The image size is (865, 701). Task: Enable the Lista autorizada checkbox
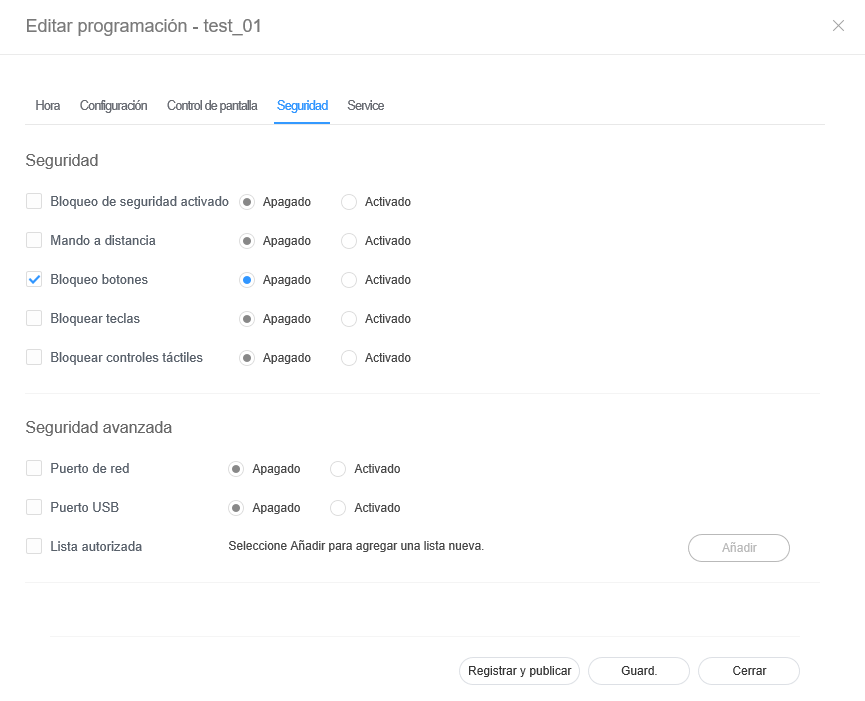coord(34,547)
